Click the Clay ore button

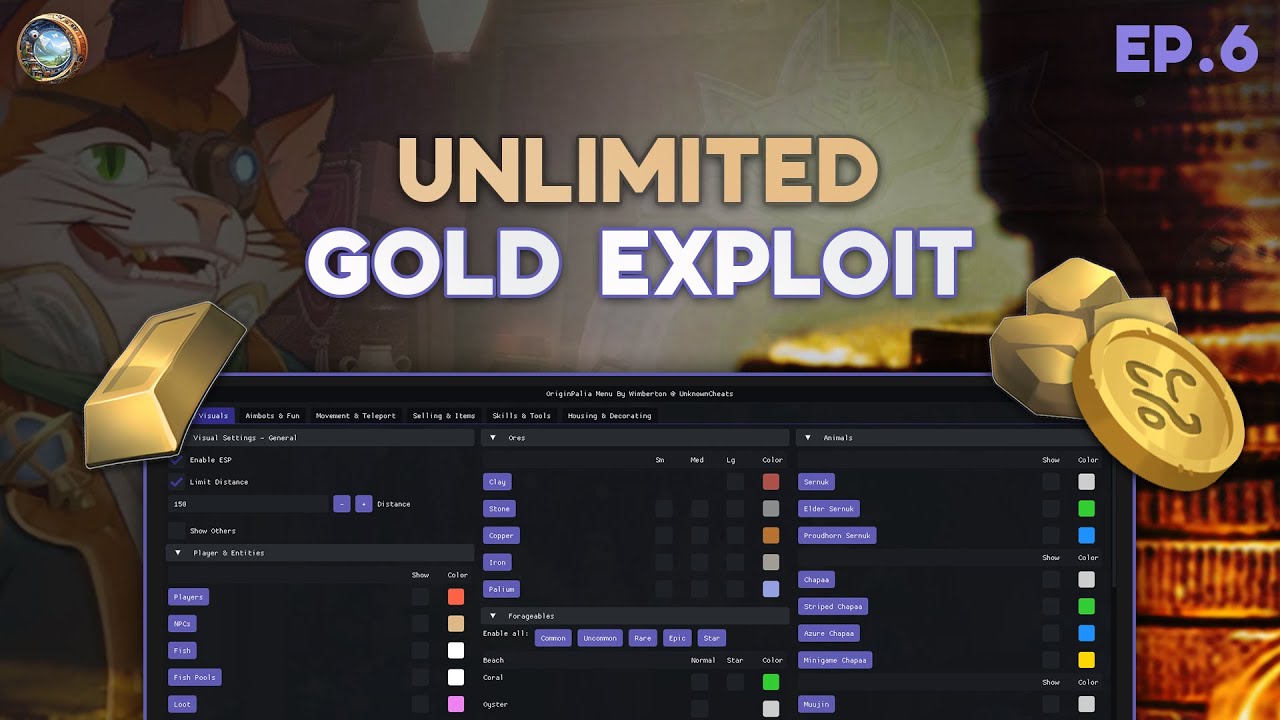click(497, 482)
